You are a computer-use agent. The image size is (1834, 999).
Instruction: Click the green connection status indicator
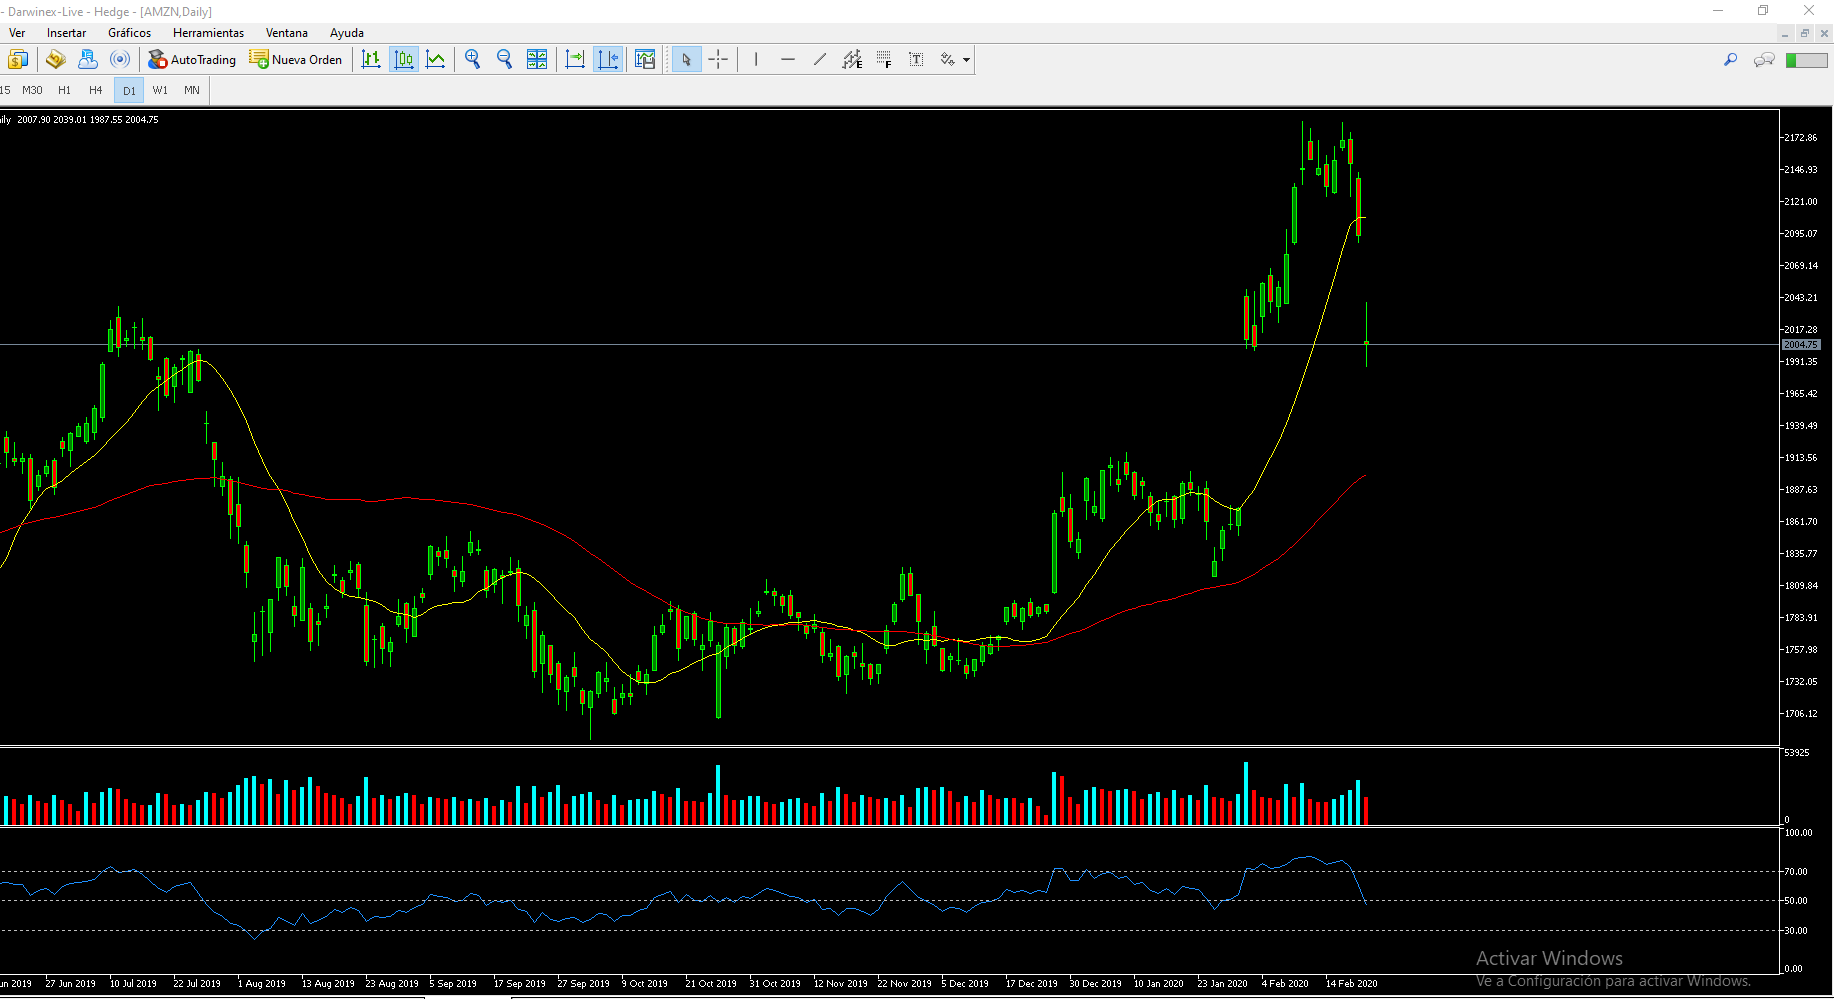coord(1806,60)
